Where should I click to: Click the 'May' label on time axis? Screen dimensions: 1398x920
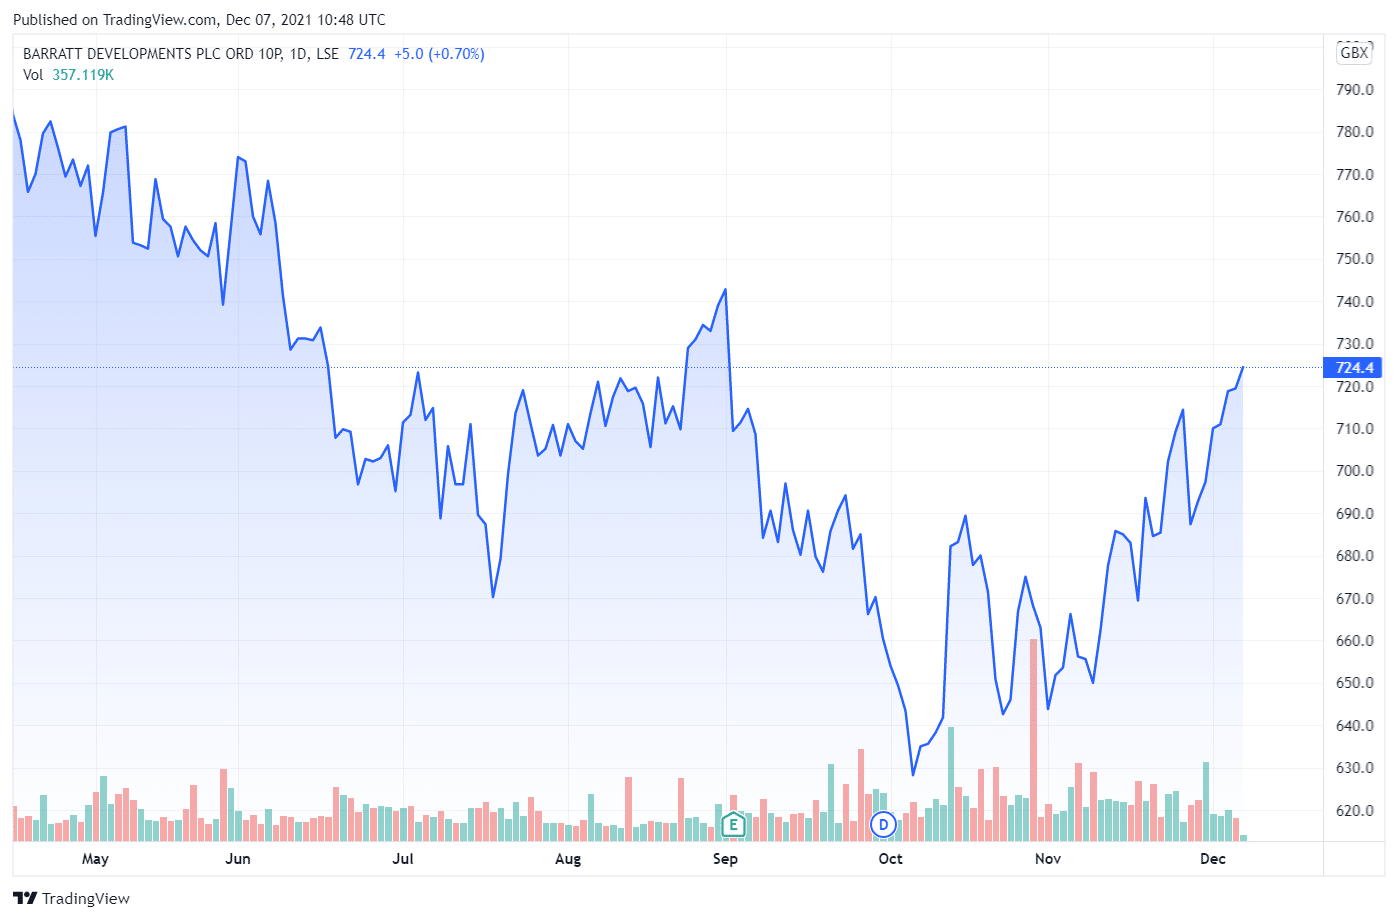pyautogui.click(x=95, y=859)
